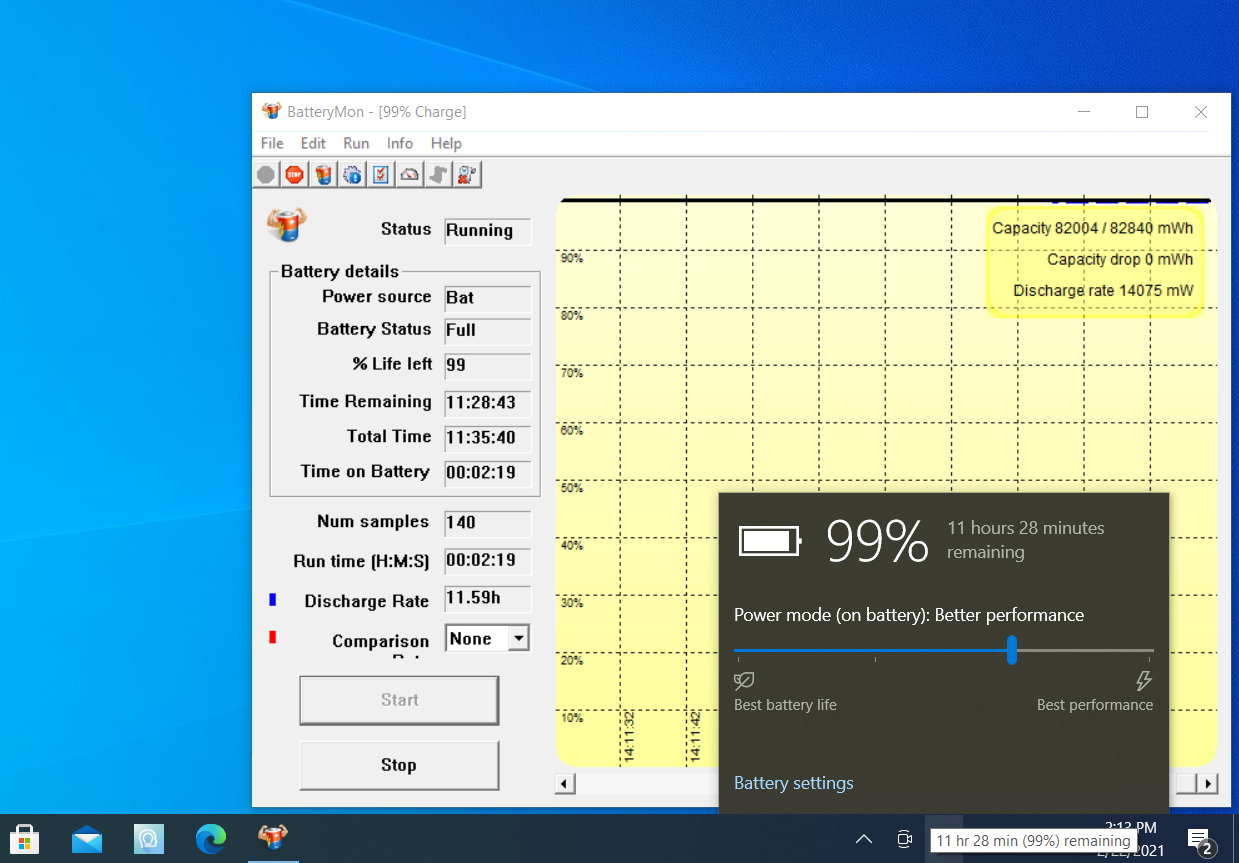Viewport: 1239px width, 863px height.
Task: Click the "11 hours 28 minutes remaining" text
Action: tap(1026, 540)
